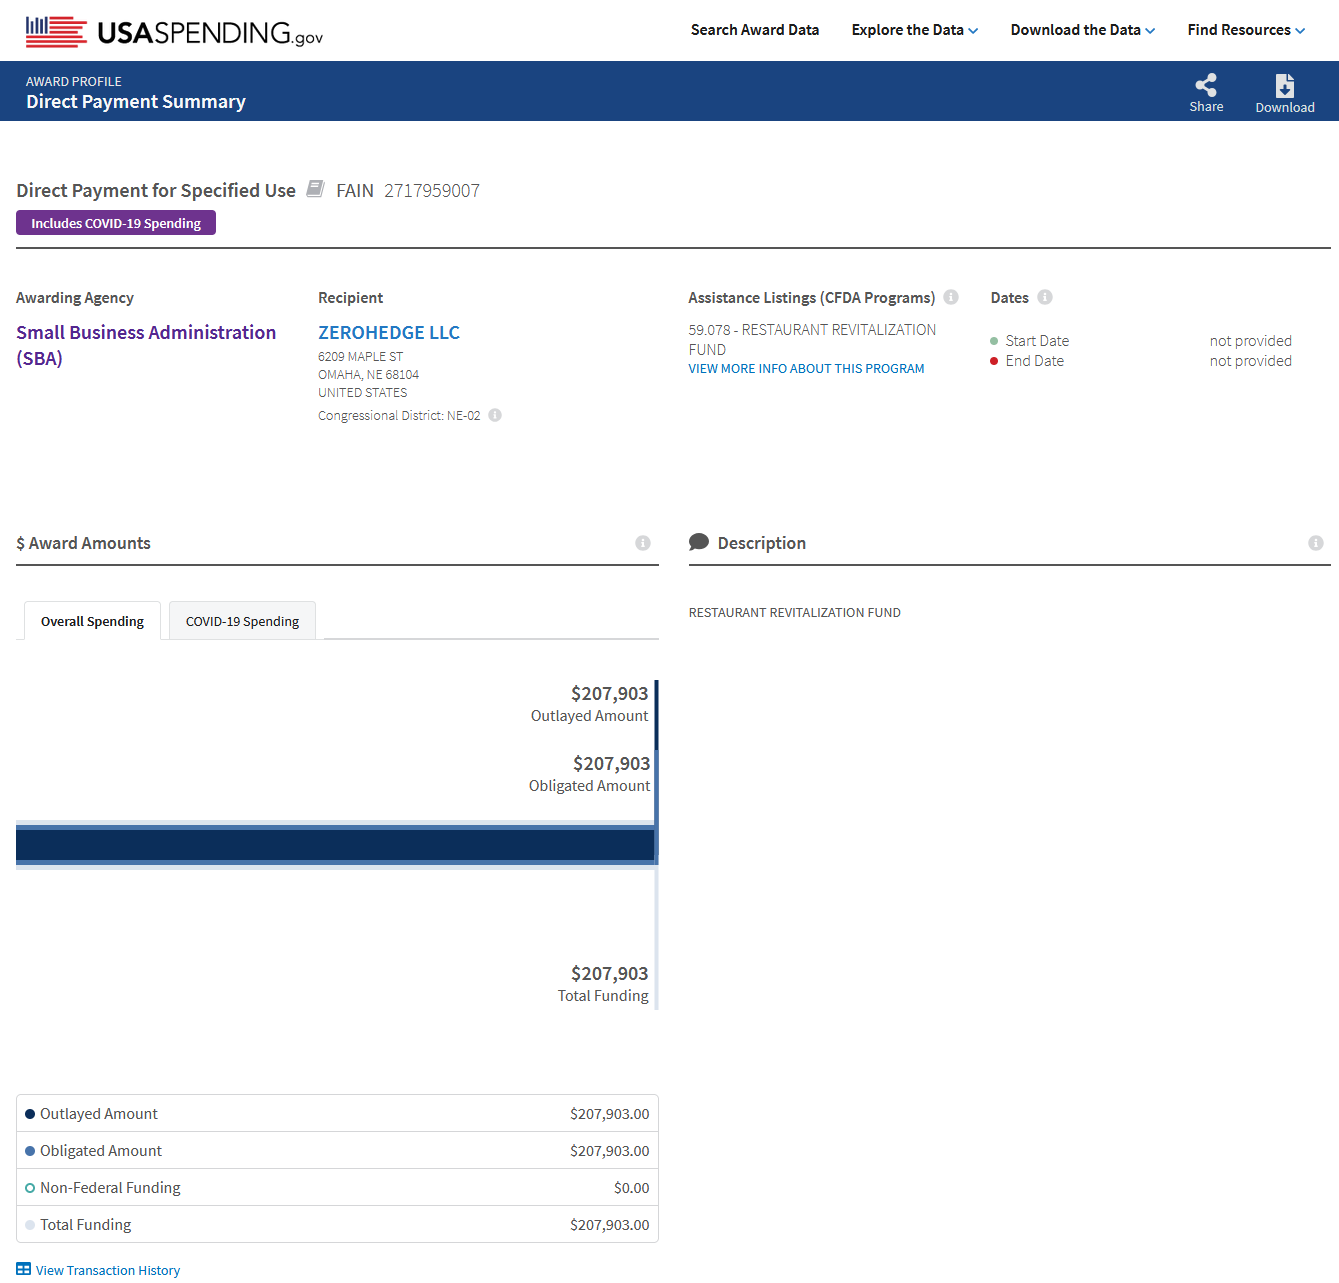The width and height of the screenshot is (1339, 1283).
Task: Click the Share icon
Action: [1206, 85]
